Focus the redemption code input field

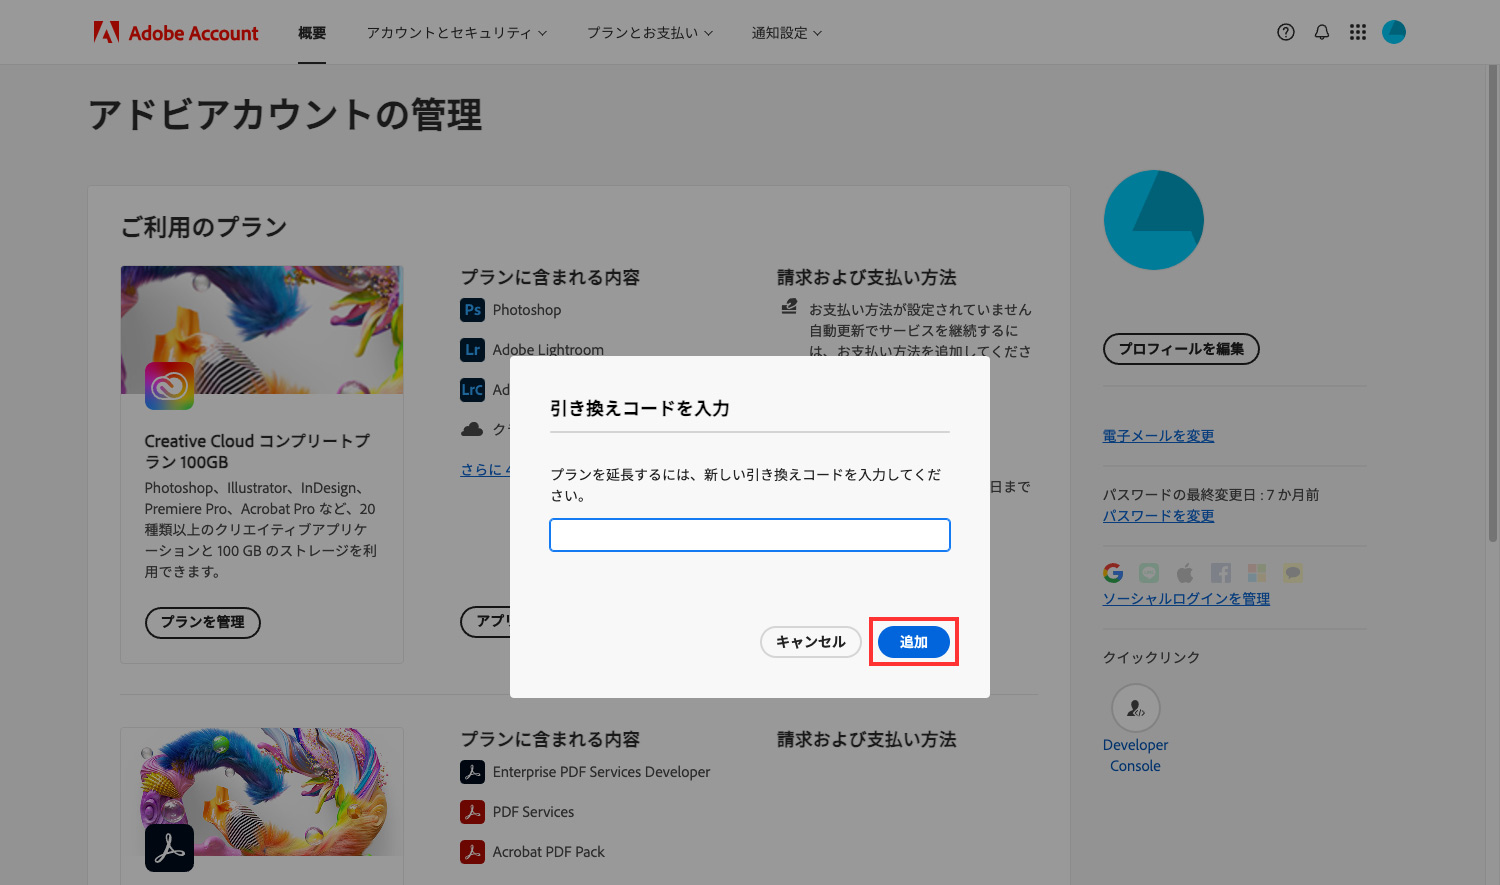[x=750, y=535]
